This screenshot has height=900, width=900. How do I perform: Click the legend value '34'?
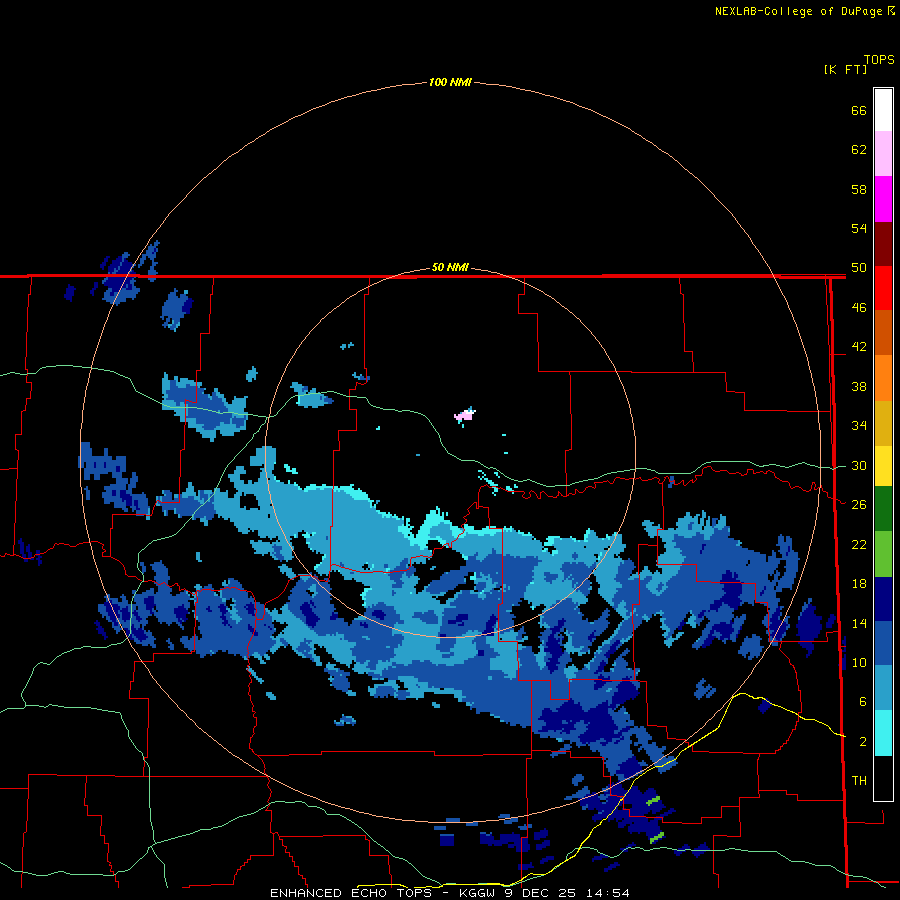tap(859, 426)
